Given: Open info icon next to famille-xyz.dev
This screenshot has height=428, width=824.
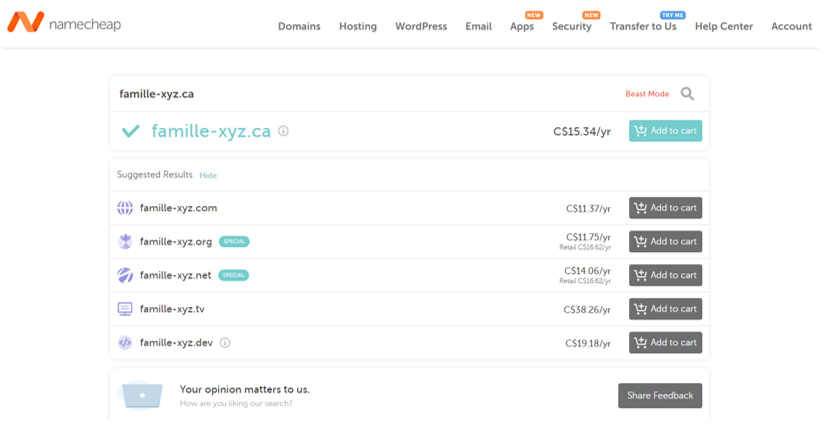Looking at the screenshot, I should [225, 343].
